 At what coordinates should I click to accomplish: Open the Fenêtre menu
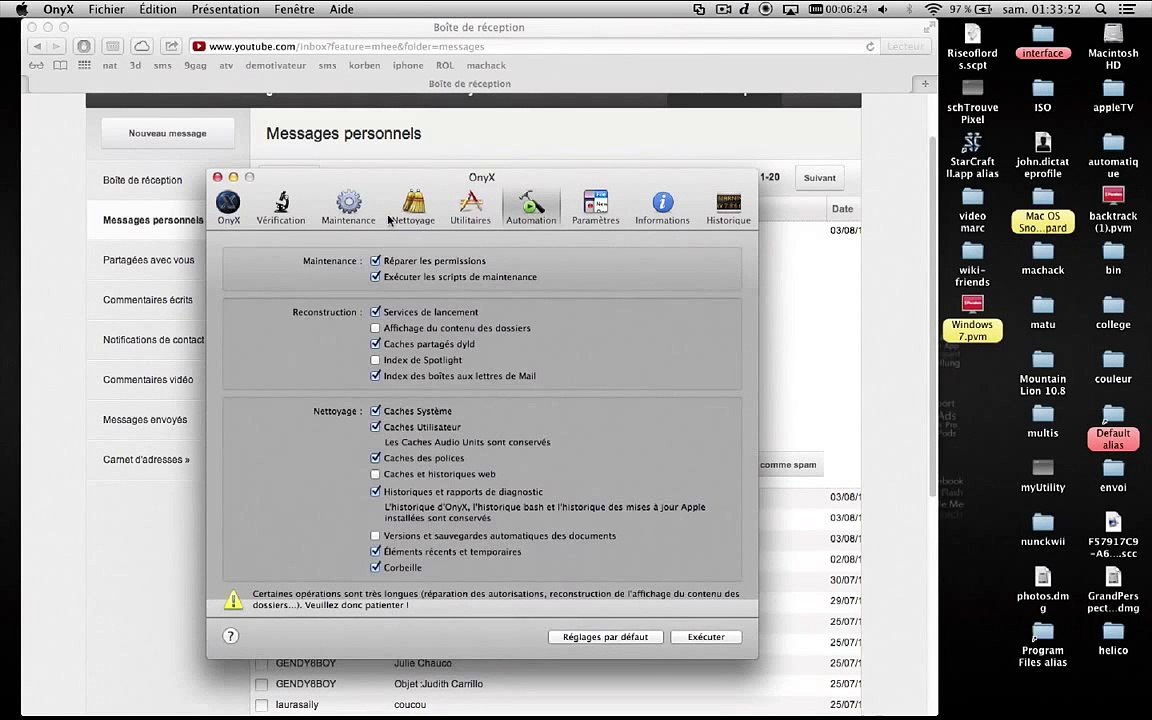tap(295, 9)
